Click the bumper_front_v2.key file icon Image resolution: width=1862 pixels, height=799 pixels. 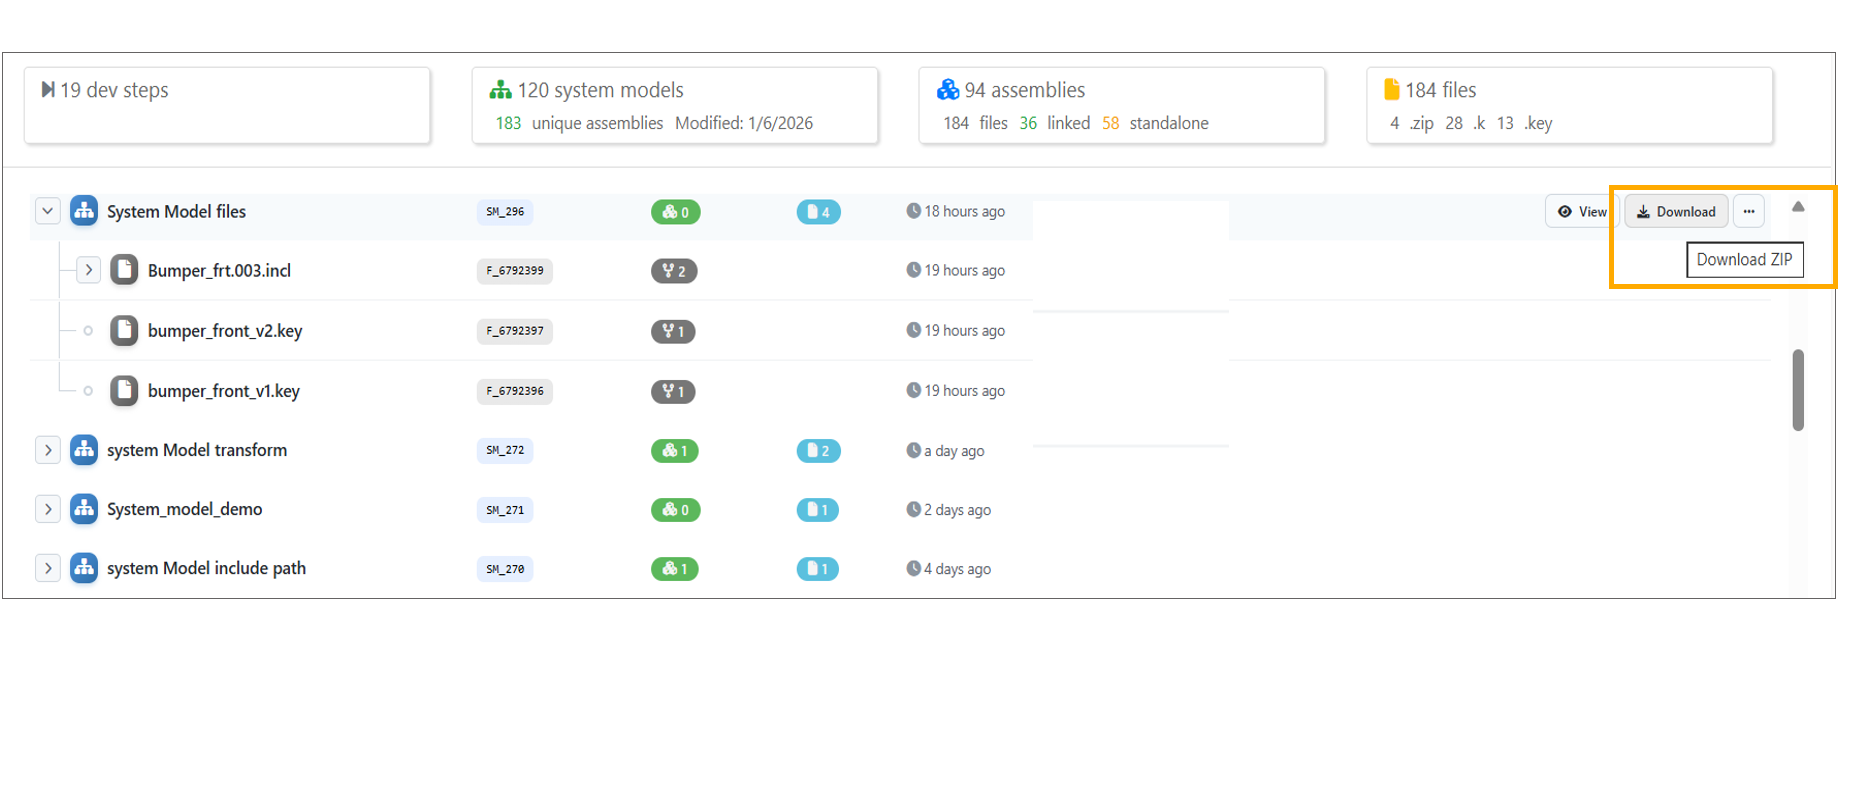[x=124, y=330]
